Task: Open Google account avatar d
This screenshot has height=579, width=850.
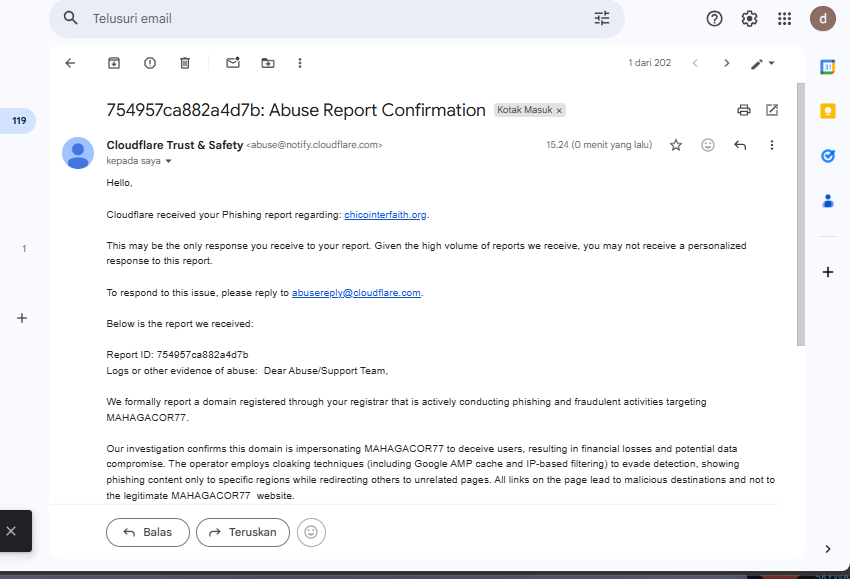Action: click(823, 19)
